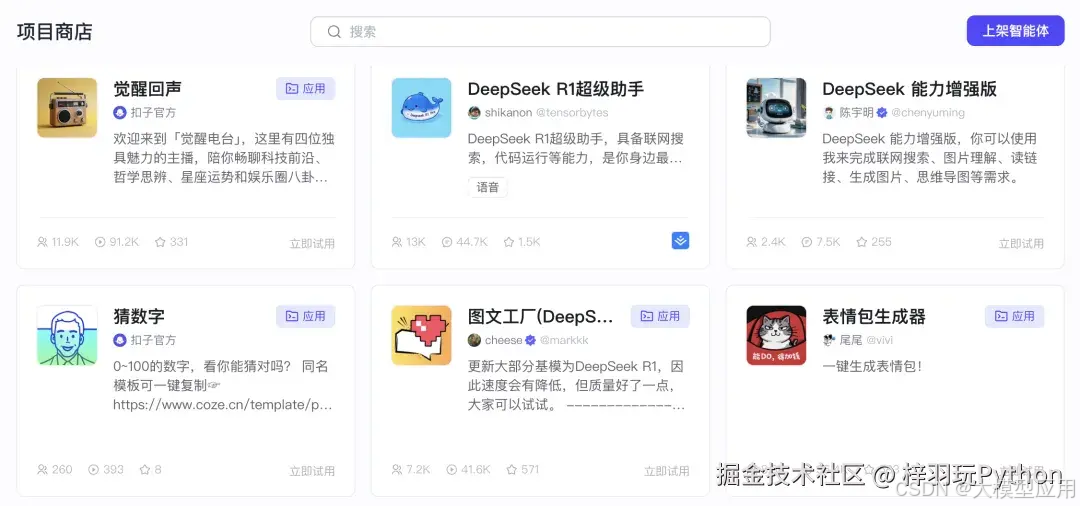The image size is (1080, 506).
Task: Click the 上架智能体 button
Action: (1015, 31)
